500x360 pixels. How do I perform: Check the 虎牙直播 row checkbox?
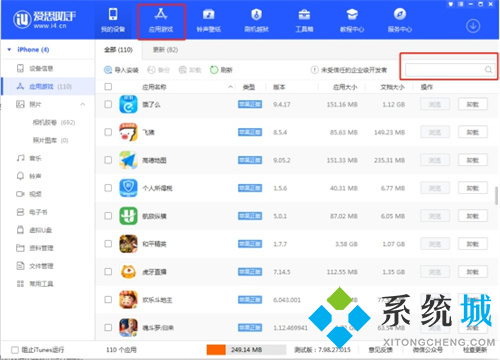tap(108, 272)
